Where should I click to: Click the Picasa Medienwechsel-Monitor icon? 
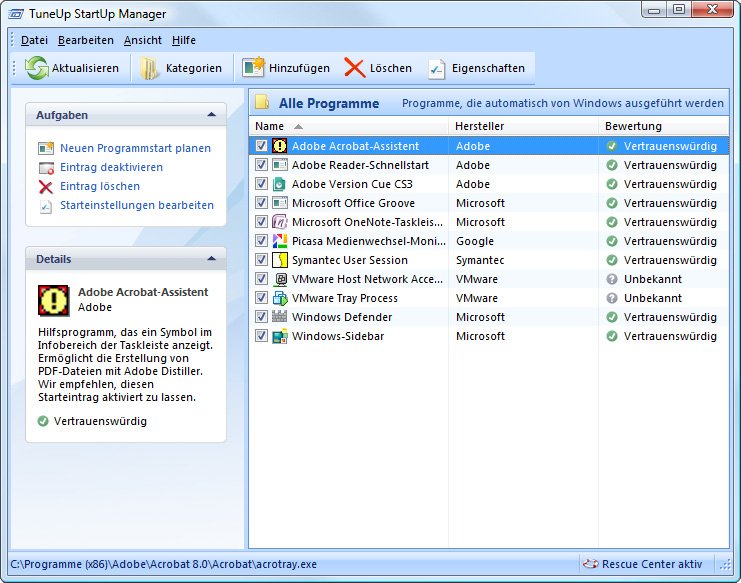[280, 241]
